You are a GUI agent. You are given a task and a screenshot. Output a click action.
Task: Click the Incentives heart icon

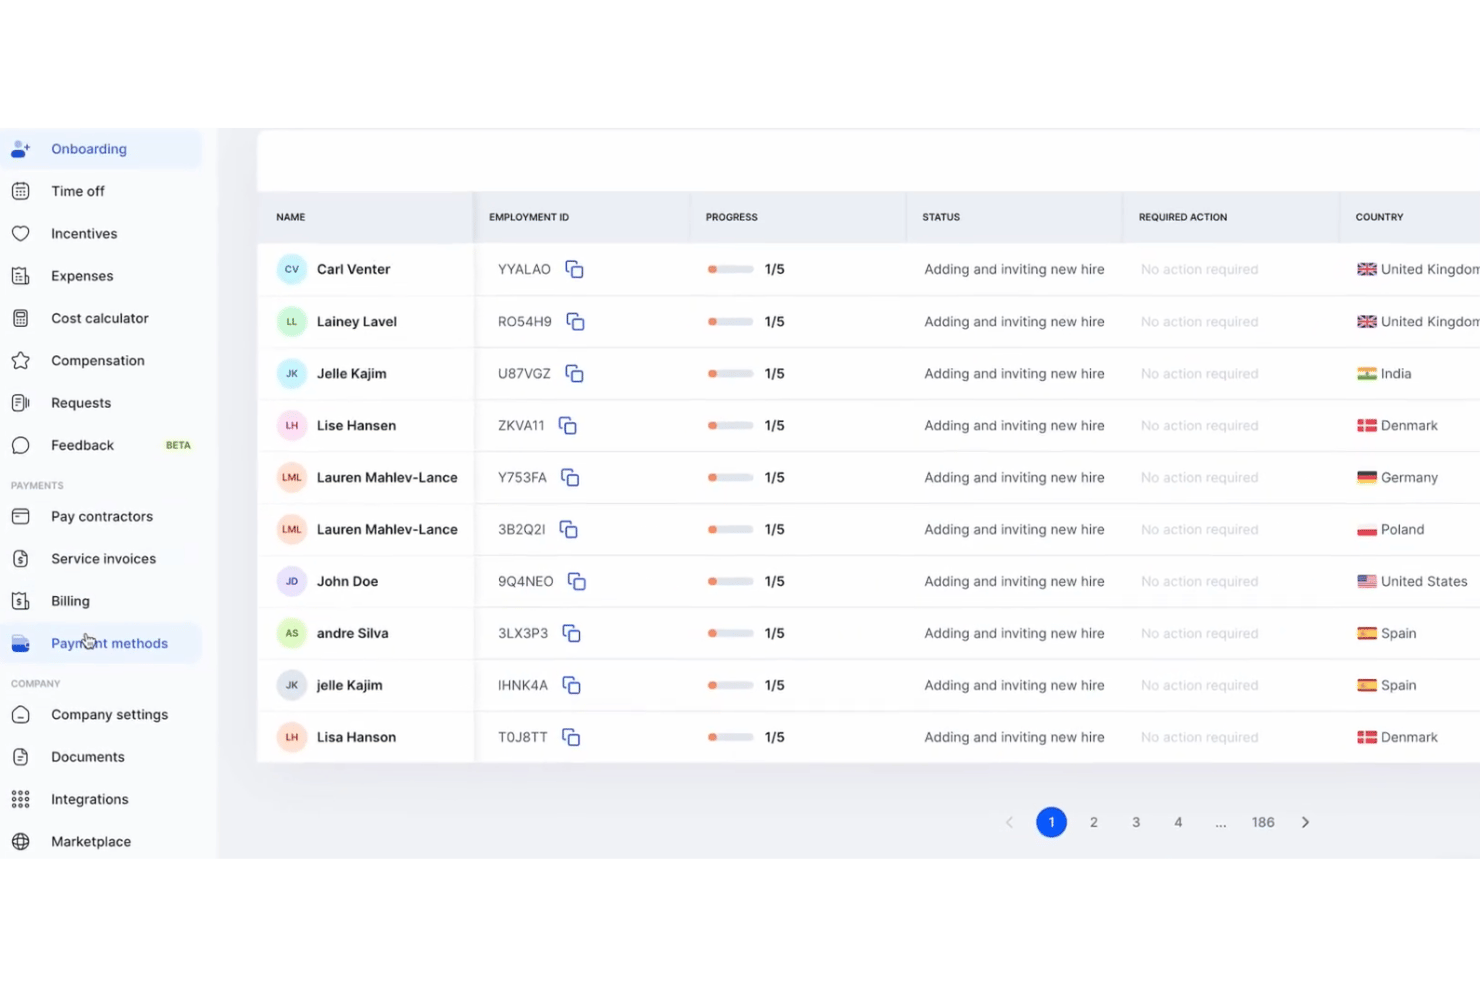20,233
